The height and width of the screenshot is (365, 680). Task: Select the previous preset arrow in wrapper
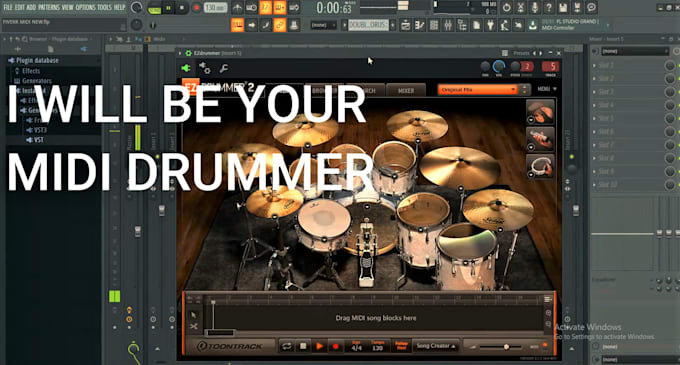tap(534, 53)
